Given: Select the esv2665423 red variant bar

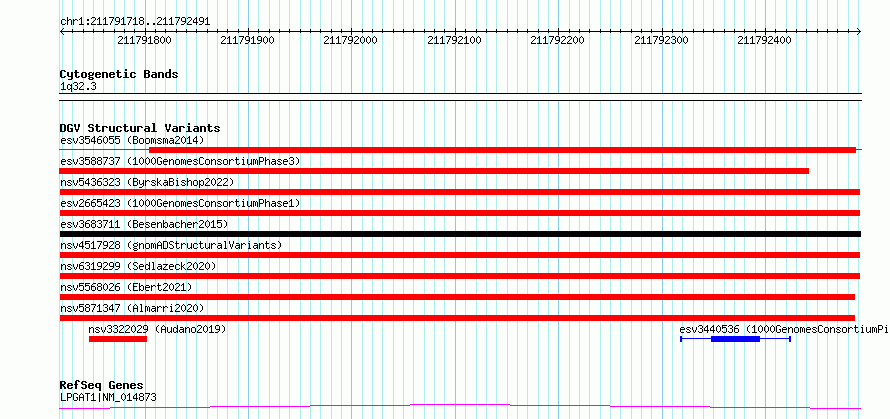Looking at the screenshot, I should click(x=460, y=213).
